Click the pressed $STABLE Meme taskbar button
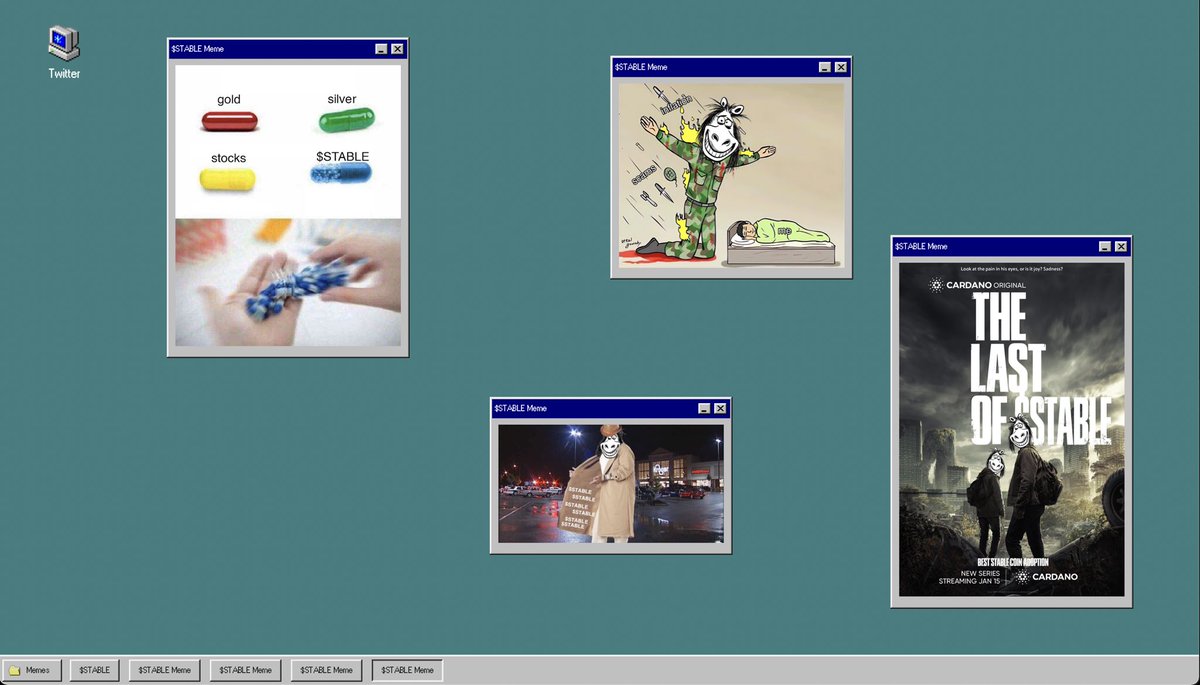This screenshot has height=685, width=1200. pos(407,670)
